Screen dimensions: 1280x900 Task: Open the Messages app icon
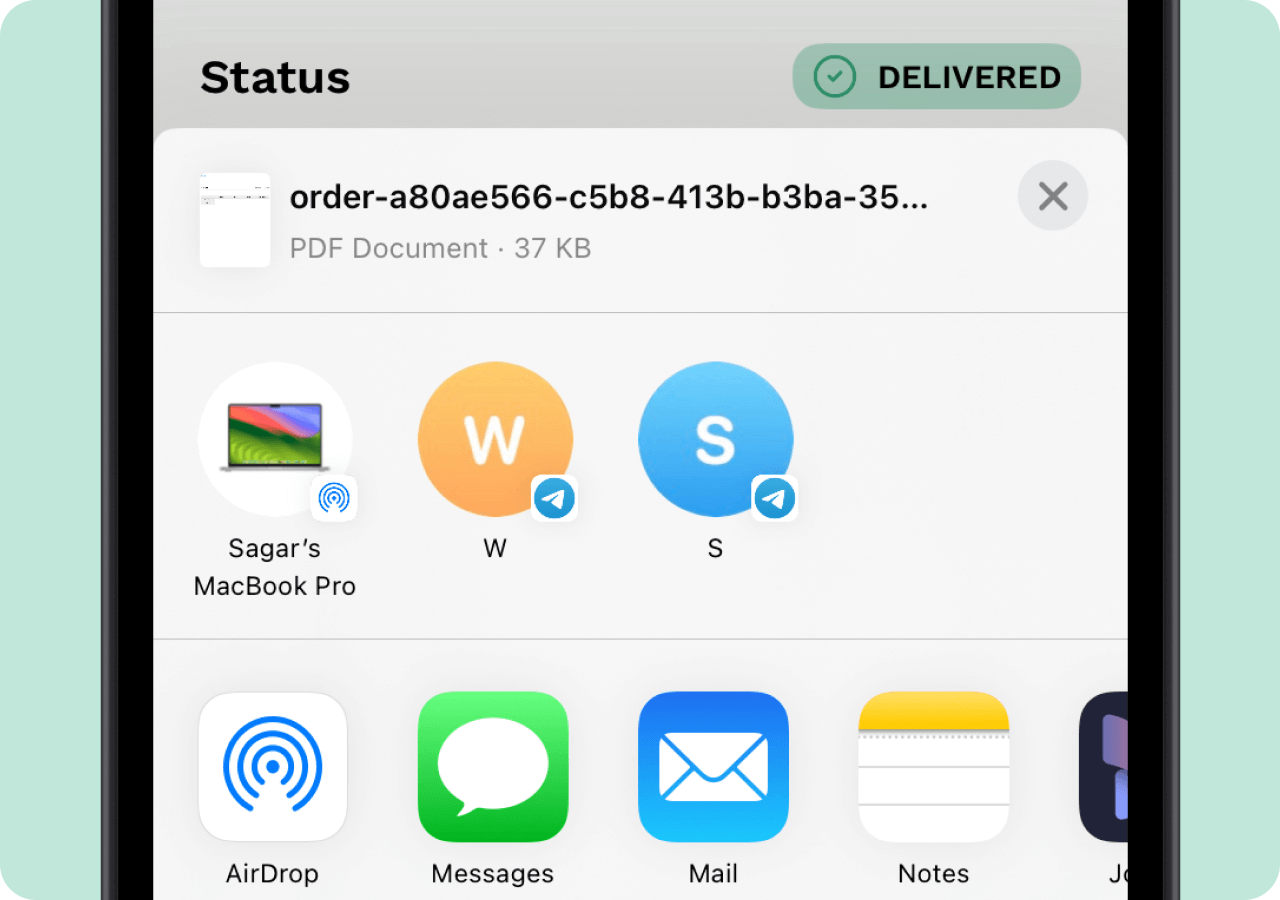pos(493,767)
